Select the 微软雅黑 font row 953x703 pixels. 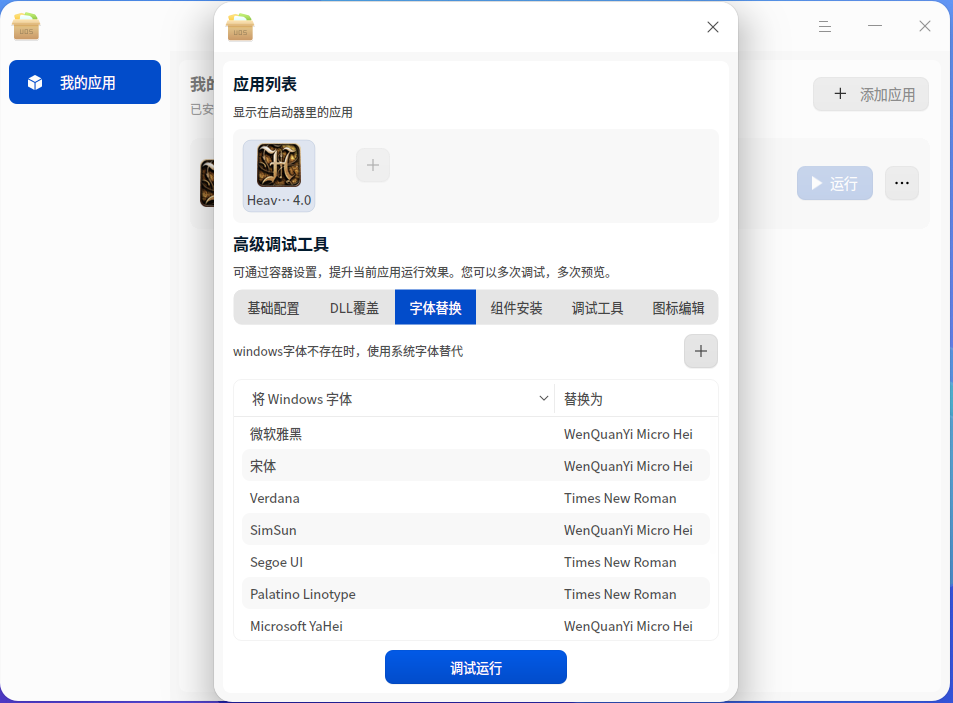coord(476,434)
